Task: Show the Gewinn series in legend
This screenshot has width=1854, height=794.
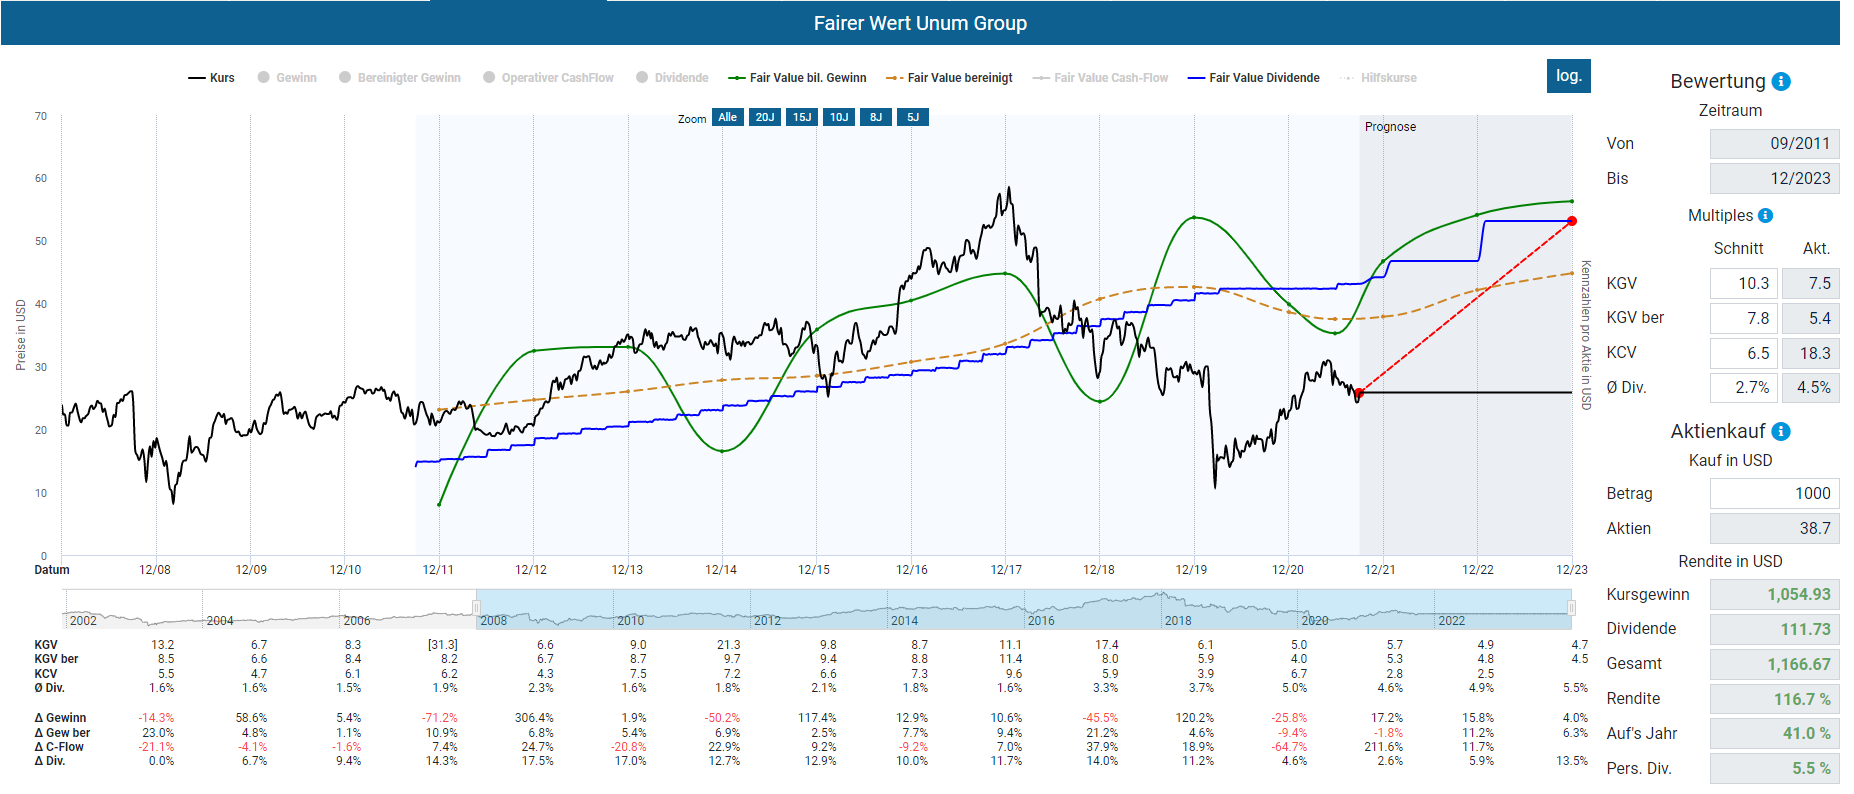Action: pos(287,78)
